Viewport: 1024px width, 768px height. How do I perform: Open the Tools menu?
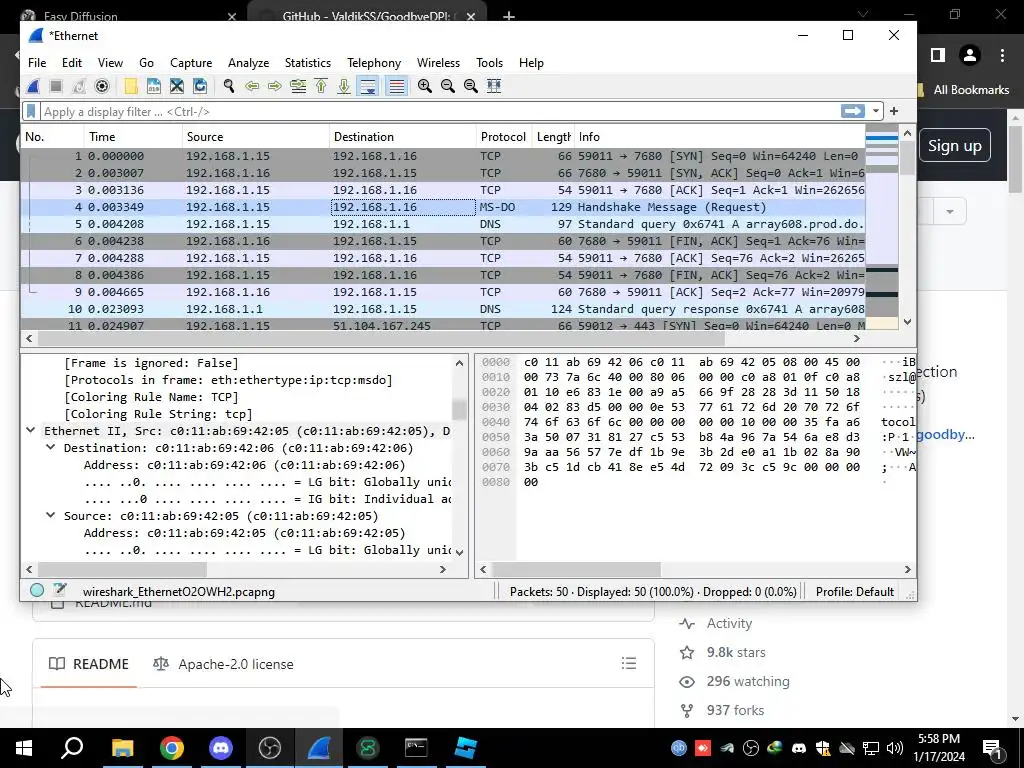coord(489,63)
